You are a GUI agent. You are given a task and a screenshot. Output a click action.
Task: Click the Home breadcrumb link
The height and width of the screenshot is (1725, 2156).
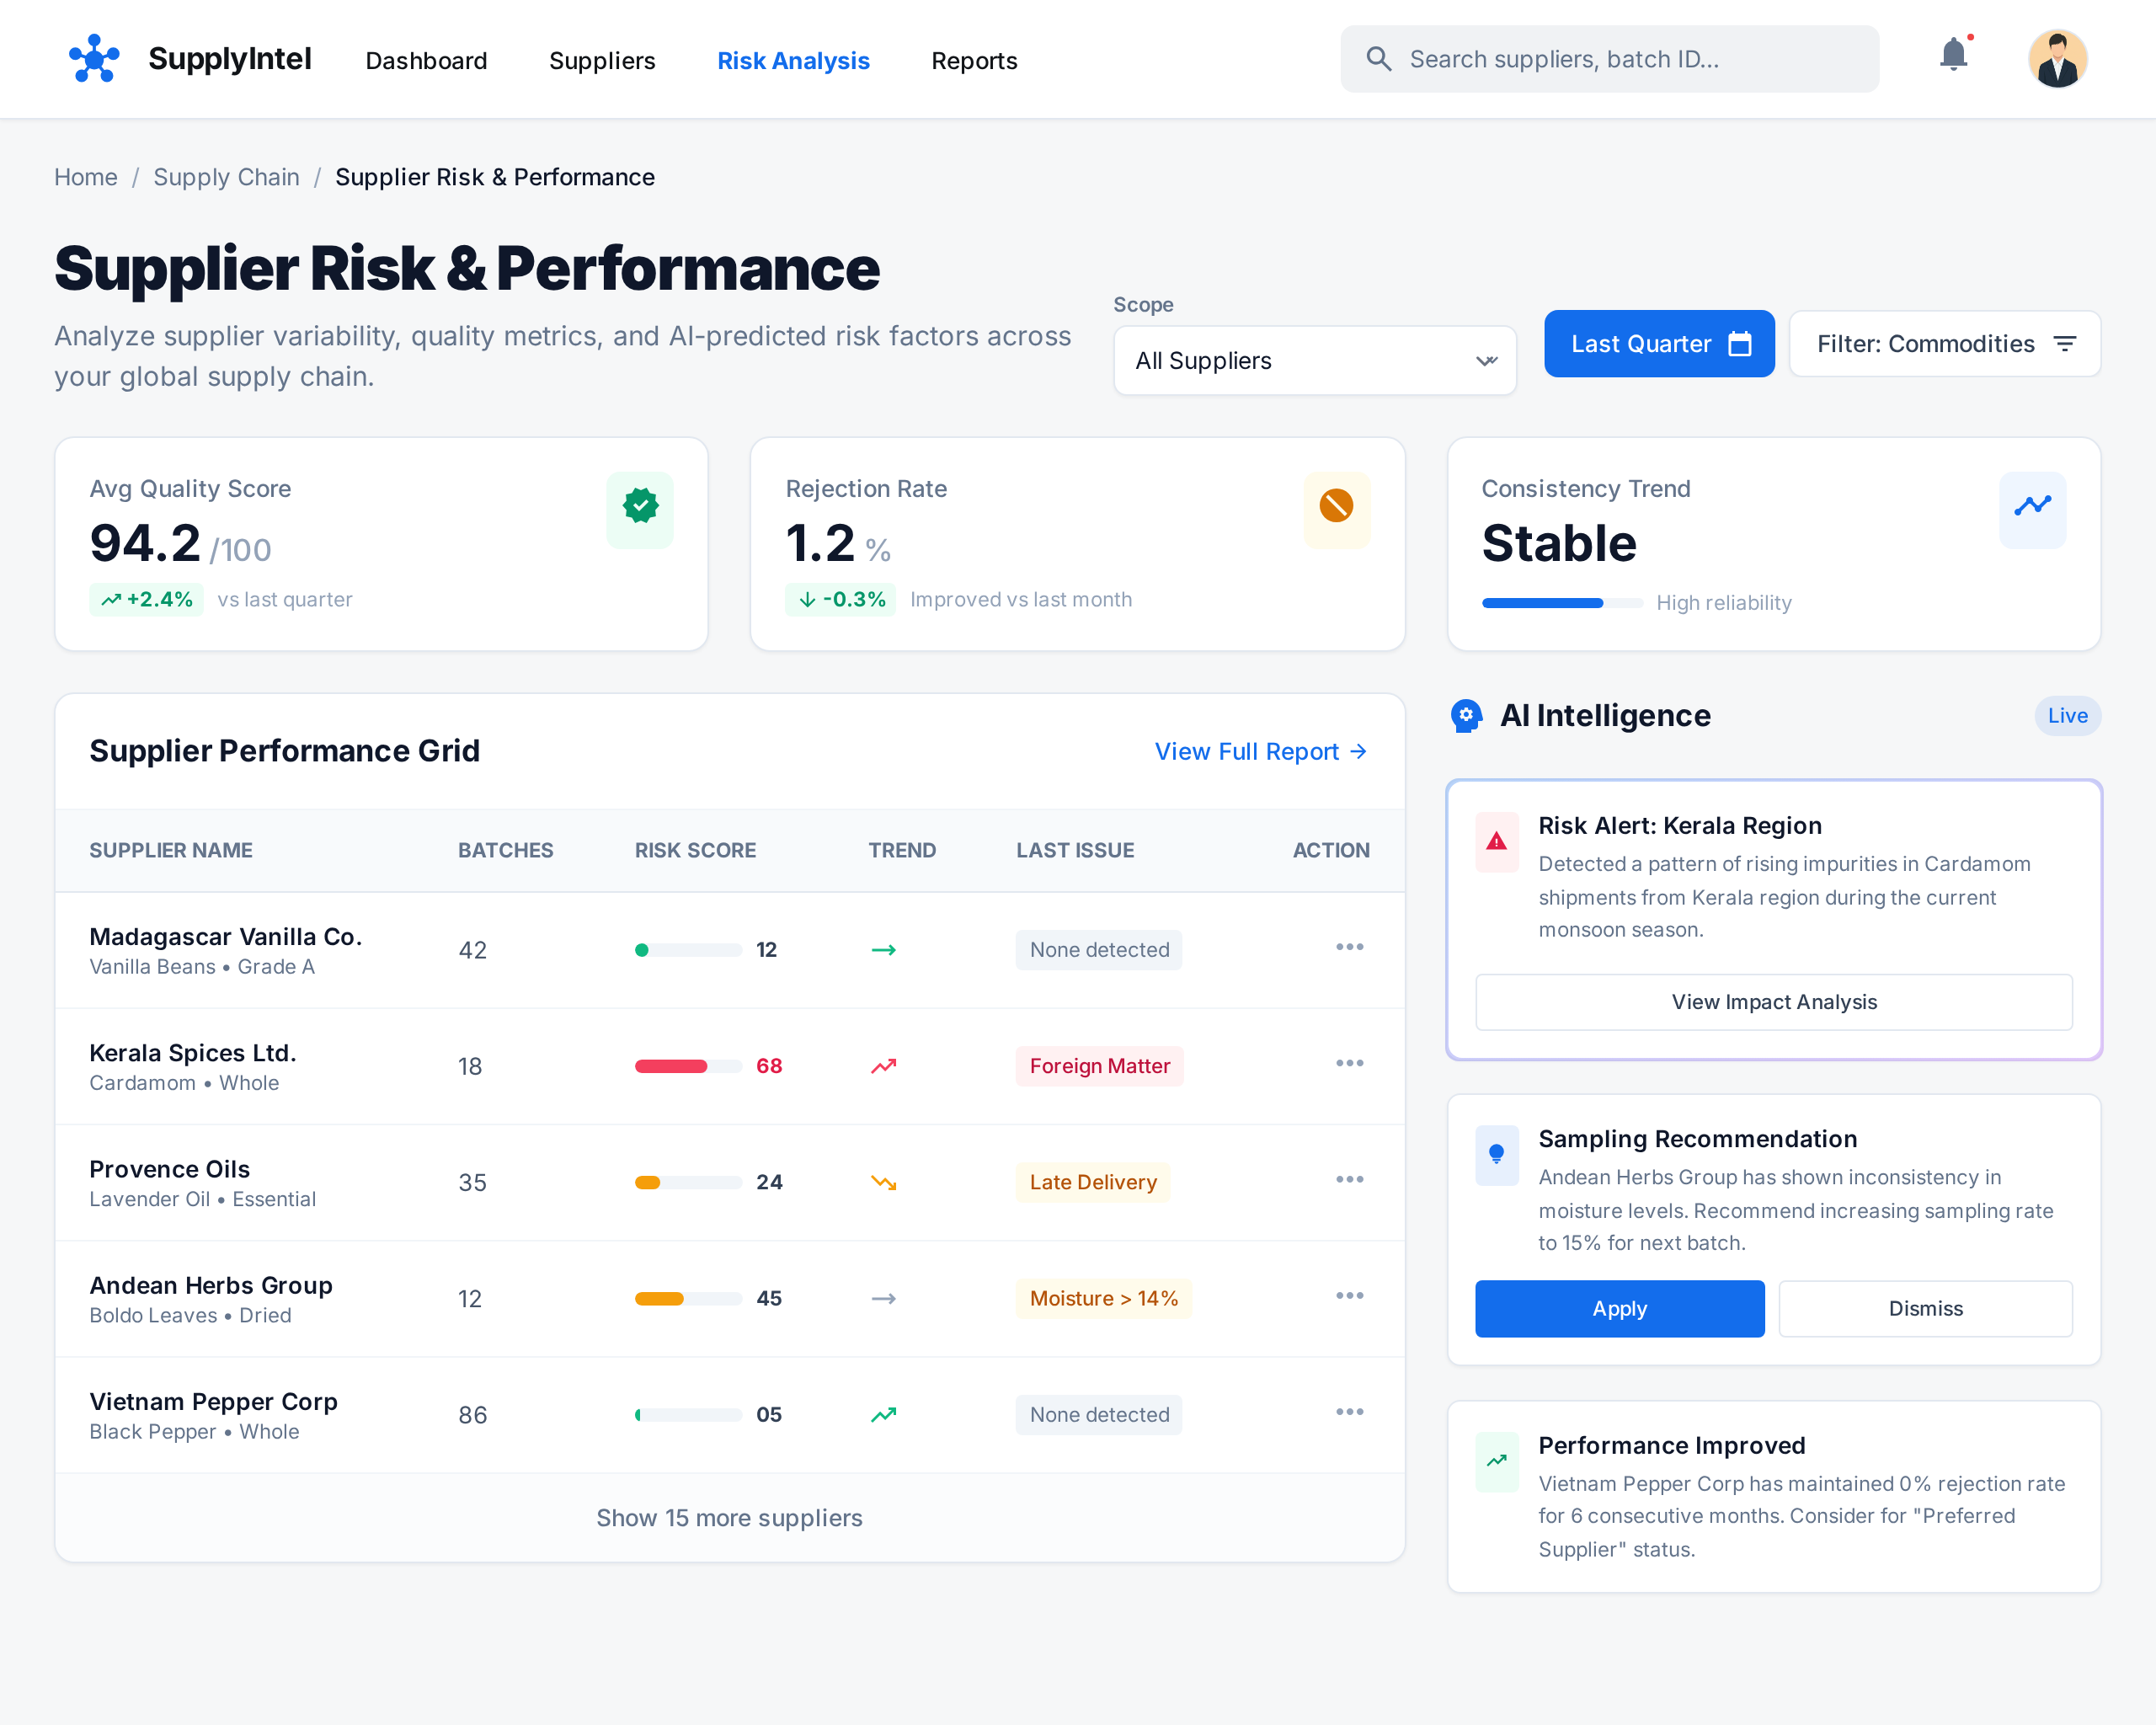(x=86, y=177)
